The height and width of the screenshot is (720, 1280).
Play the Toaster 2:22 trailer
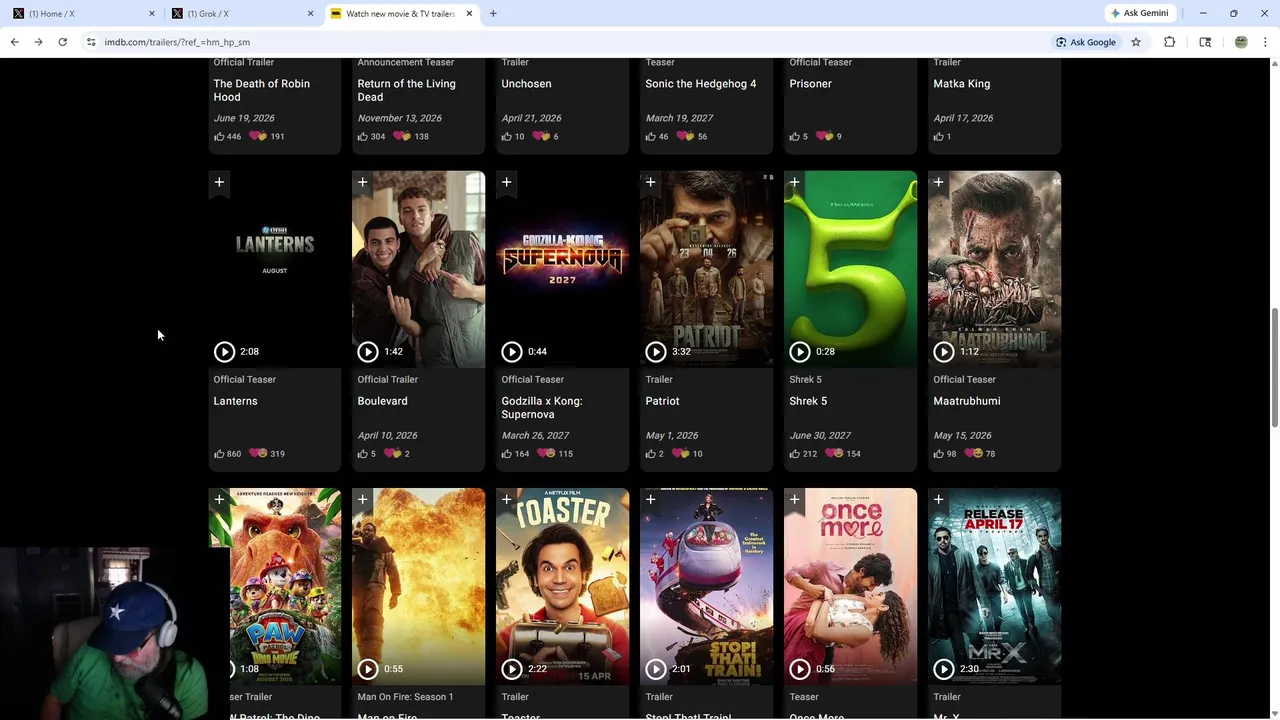coord(512,669)
